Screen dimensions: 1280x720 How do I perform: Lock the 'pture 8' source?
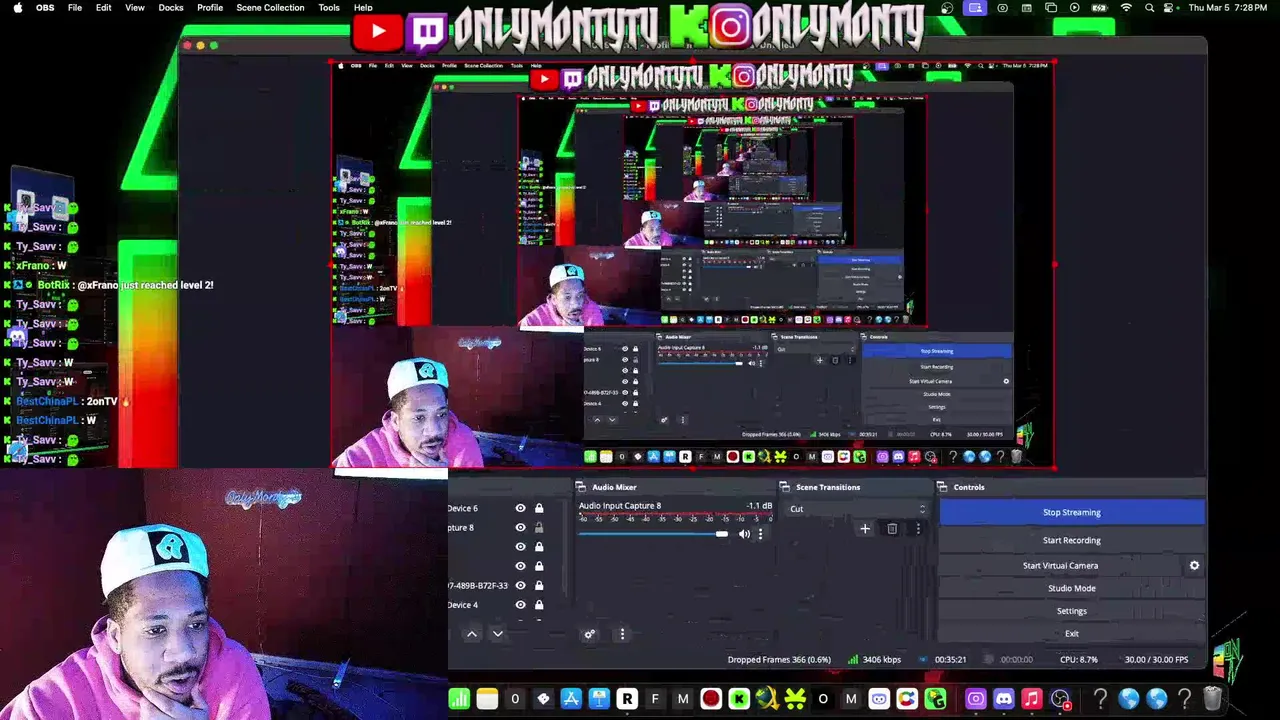[x=539, y=527]
